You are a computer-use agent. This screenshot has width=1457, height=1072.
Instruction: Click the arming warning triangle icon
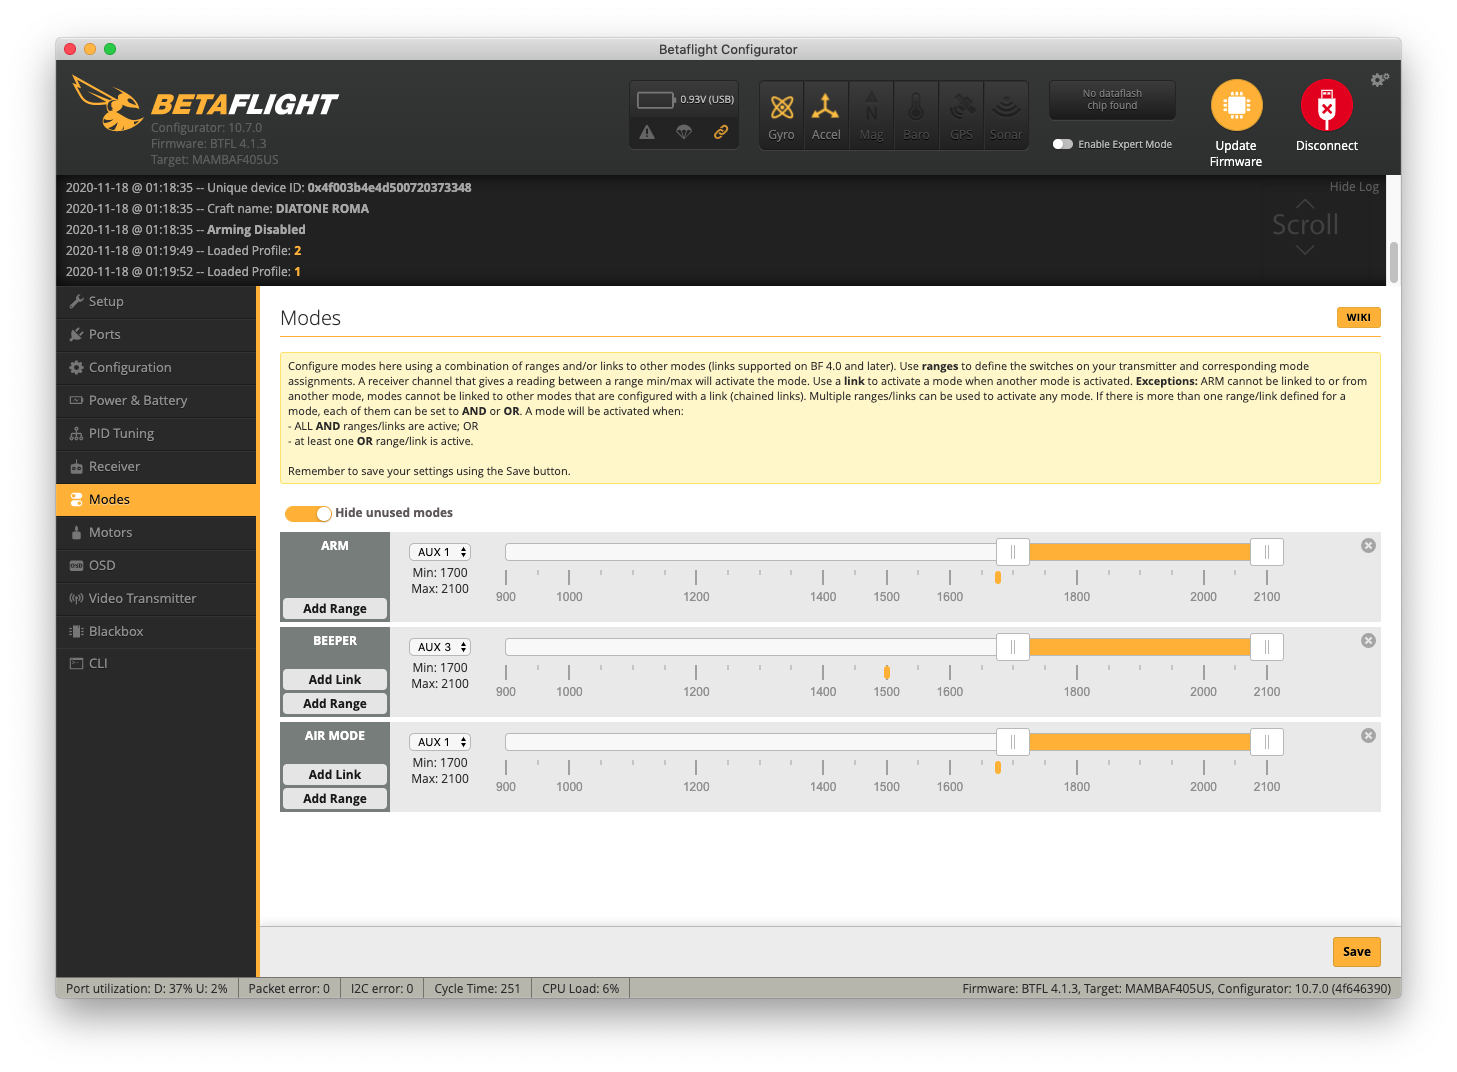point(647,132)
